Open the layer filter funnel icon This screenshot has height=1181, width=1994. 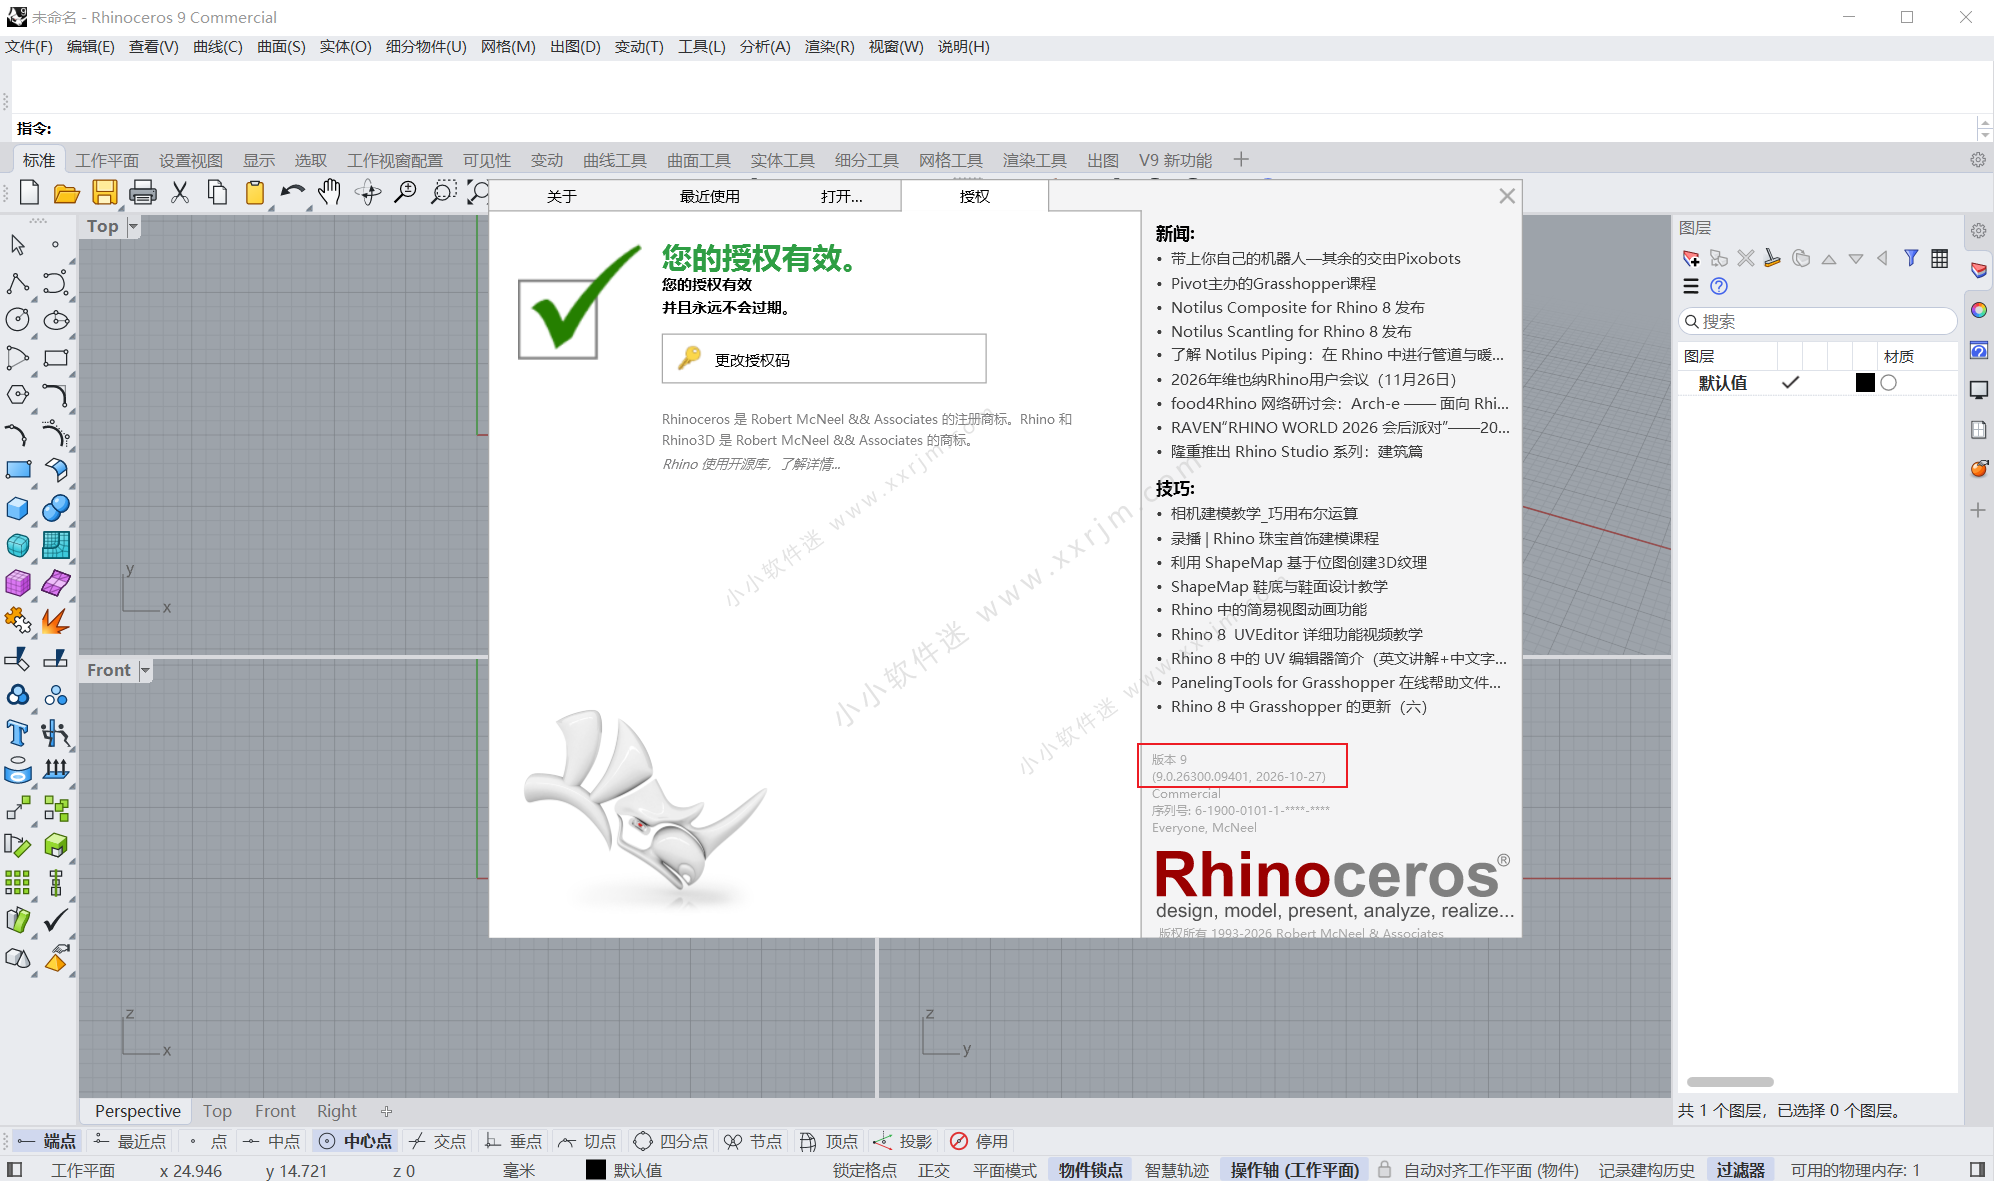1911,258
